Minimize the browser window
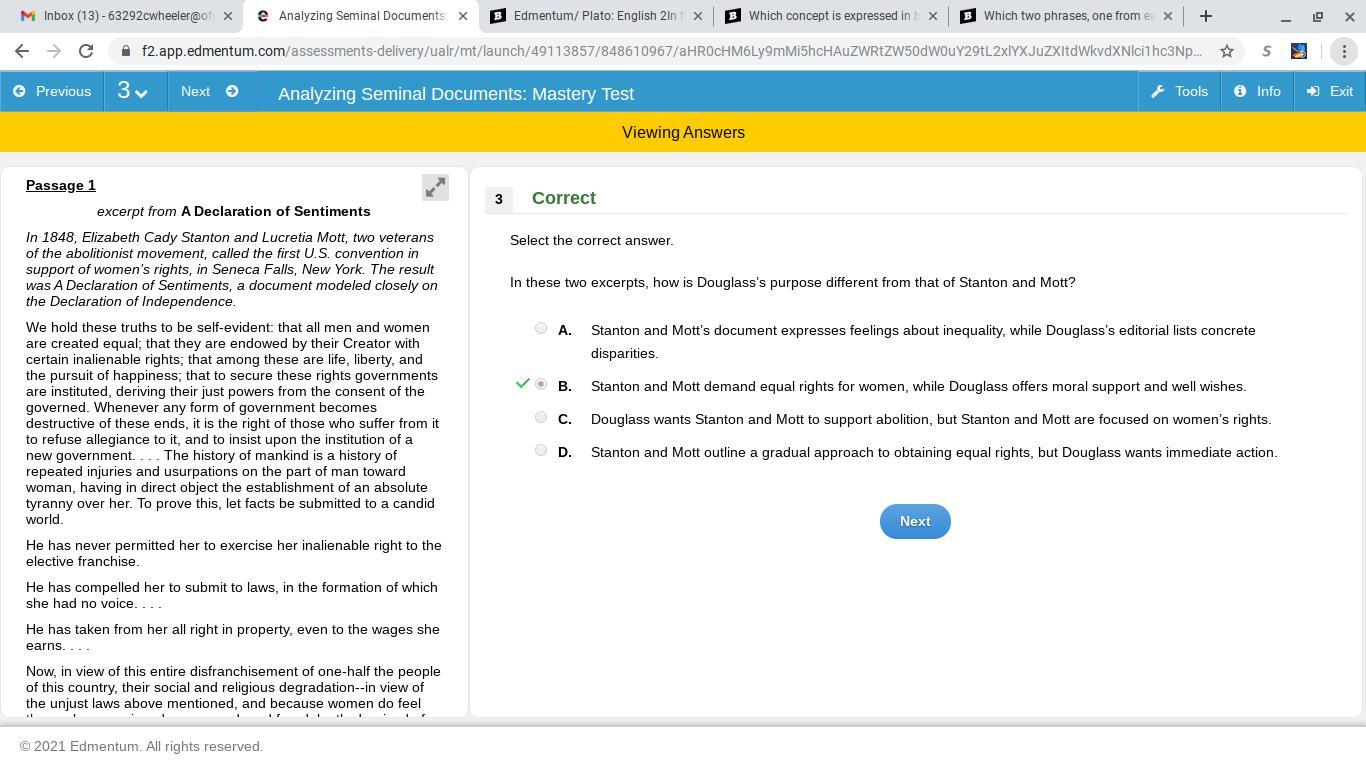The height and width of the screenshot is (768, 1366). point(1286,16)
